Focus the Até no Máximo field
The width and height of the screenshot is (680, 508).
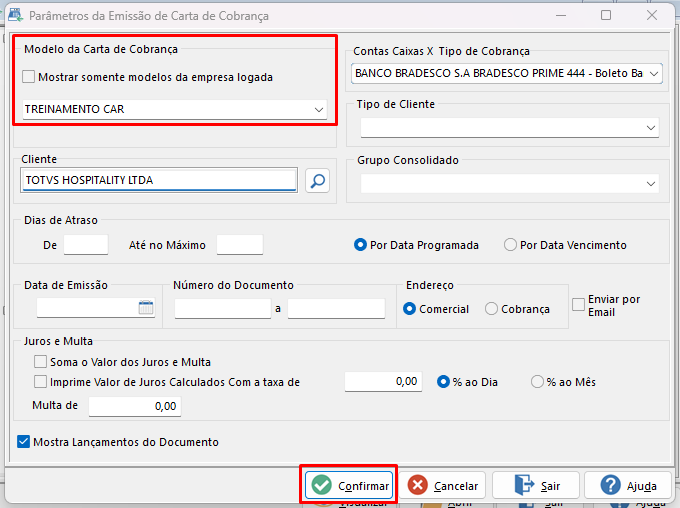(240, 245)
